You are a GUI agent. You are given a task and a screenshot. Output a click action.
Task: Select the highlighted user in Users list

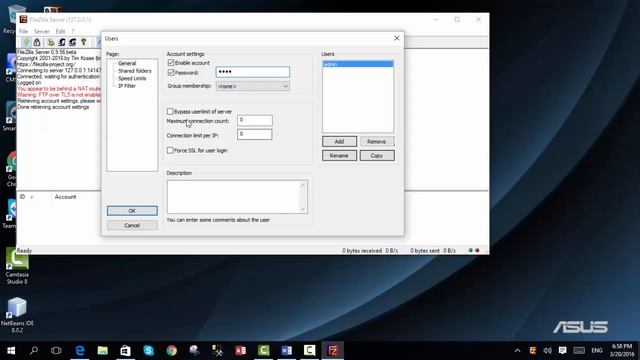[x=358, y=64]
